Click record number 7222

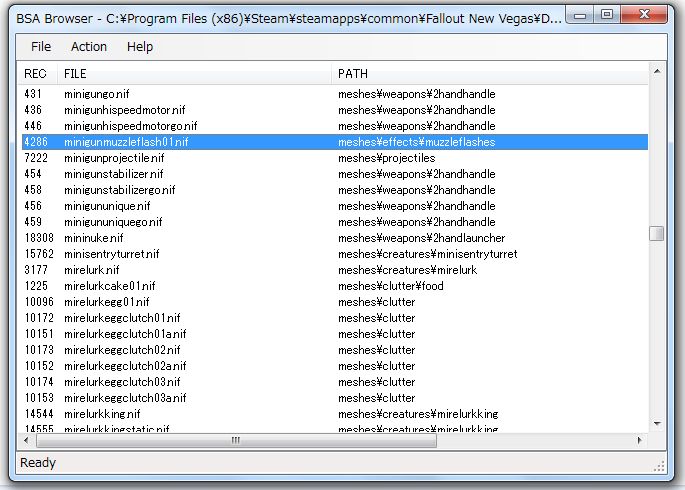[36, 158]
